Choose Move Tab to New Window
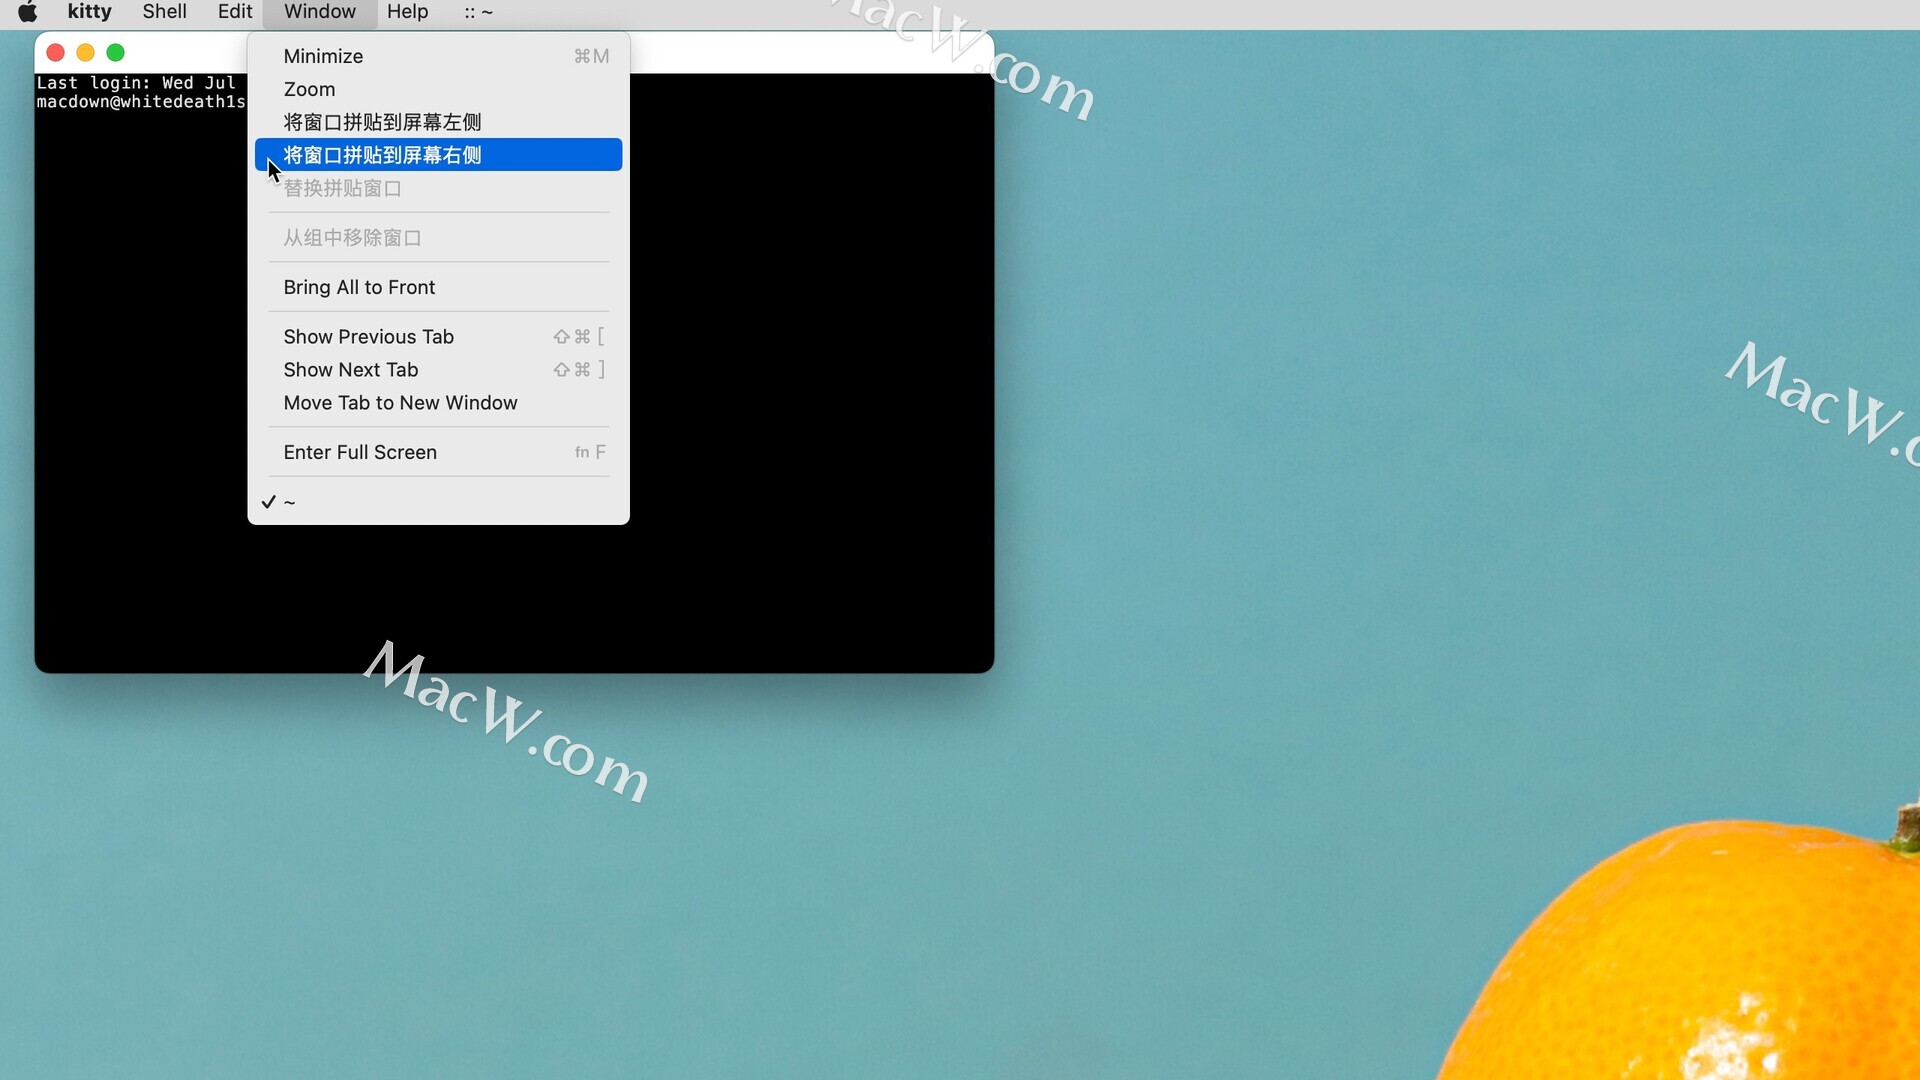1920x1080 pixels. click(x=438, y=403)
